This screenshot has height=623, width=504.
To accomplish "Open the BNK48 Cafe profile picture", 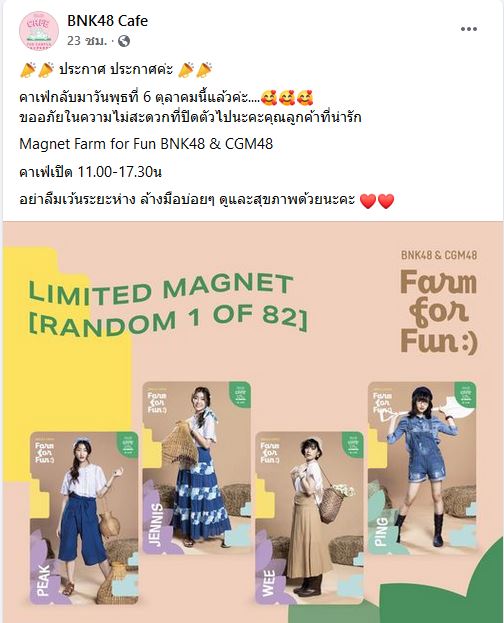I will coord(39,31).
